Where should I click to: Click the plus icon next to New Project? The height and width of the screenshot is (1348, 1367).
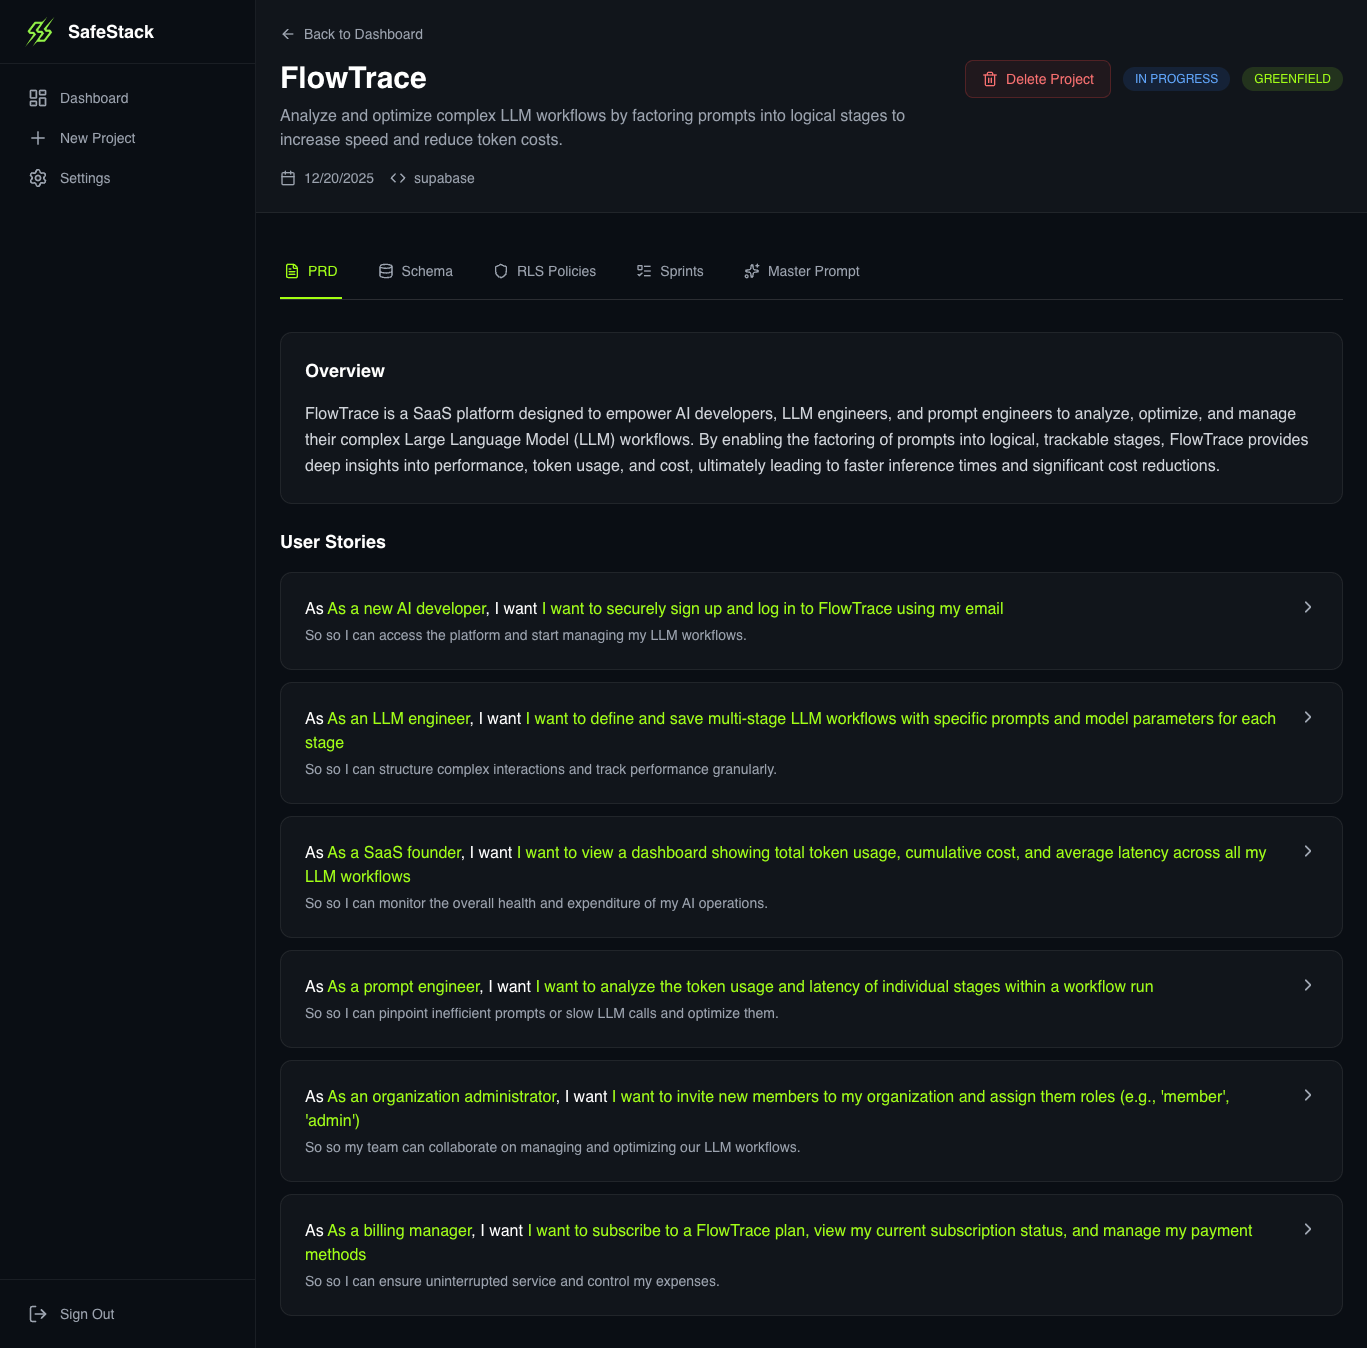click(x=38, y=138)
